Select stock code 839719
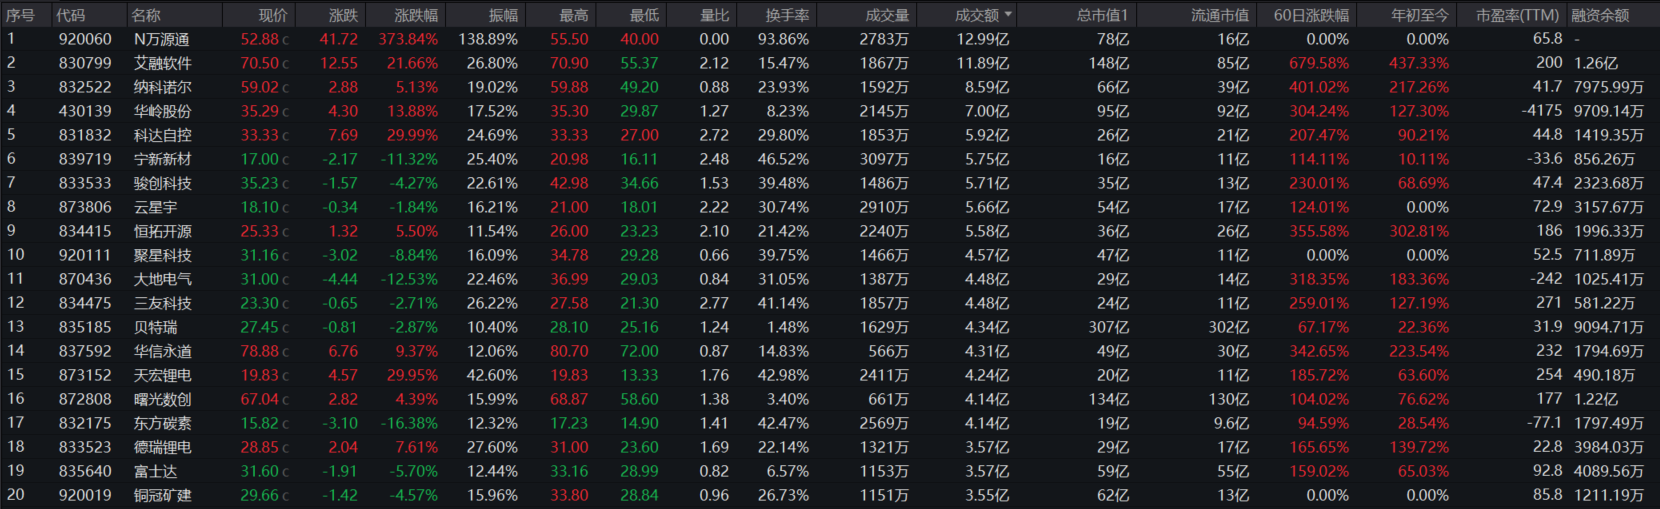This screenshot has width=1660, height=509. click(x=85, y=159)
